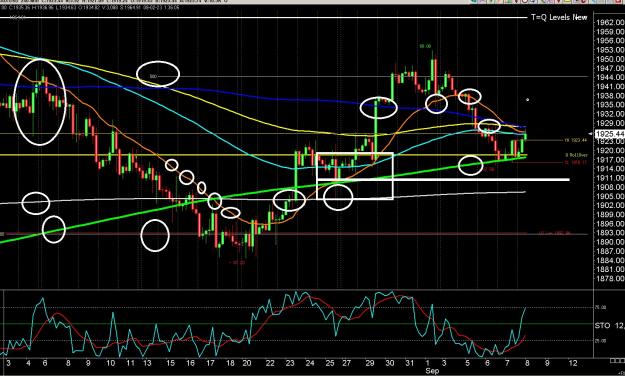Click the 1950.00 price axis label
The image size is (625, 376).
click(610, 59)
